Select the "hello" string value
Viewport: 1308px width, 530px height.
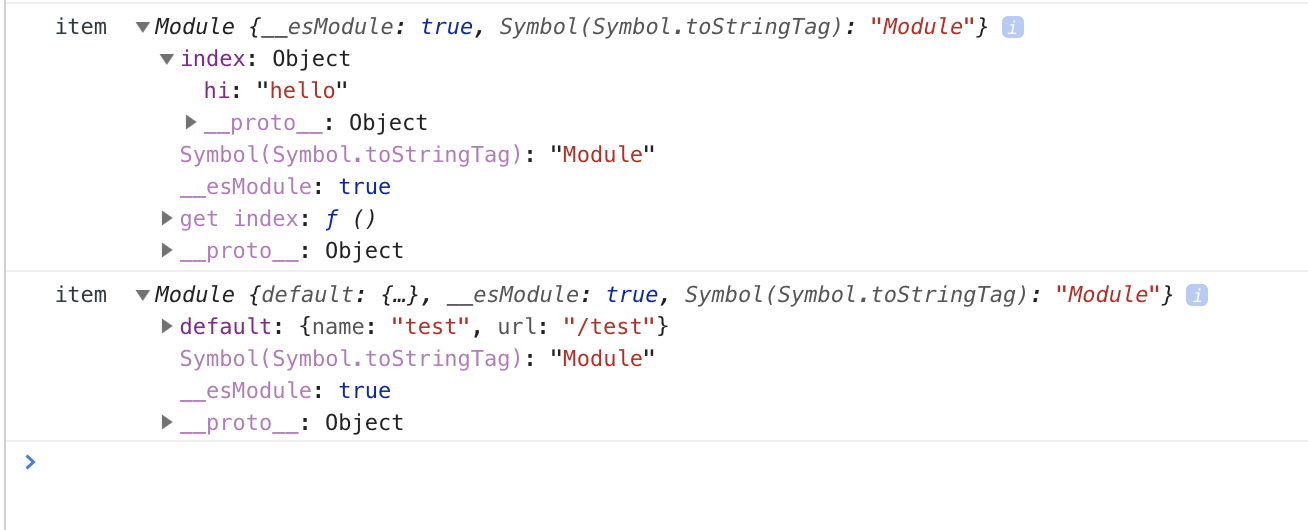click(302, 91)
